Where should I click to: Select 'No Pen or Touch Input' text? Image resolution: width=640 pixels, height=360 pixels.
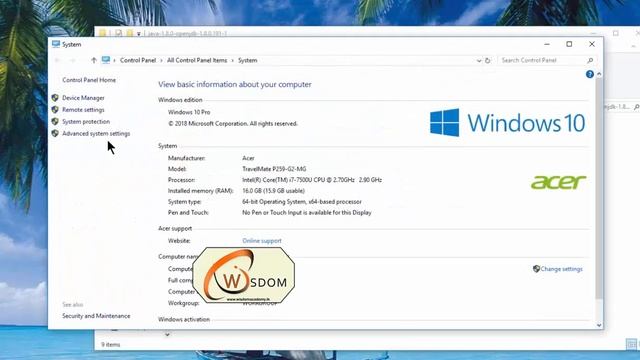(307, 213)
